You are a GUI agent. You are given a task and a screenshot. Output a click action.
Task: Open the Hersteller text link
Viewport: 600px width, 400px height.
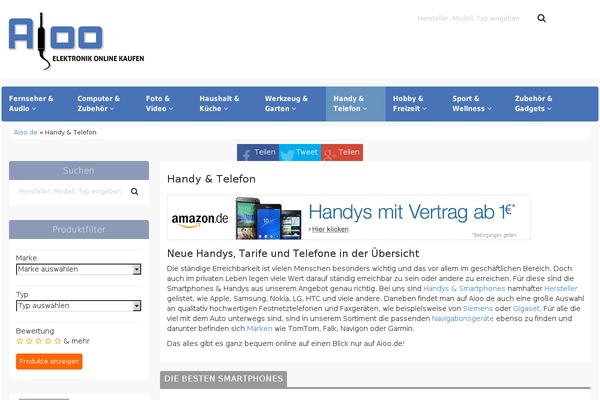tap(561, 288)
